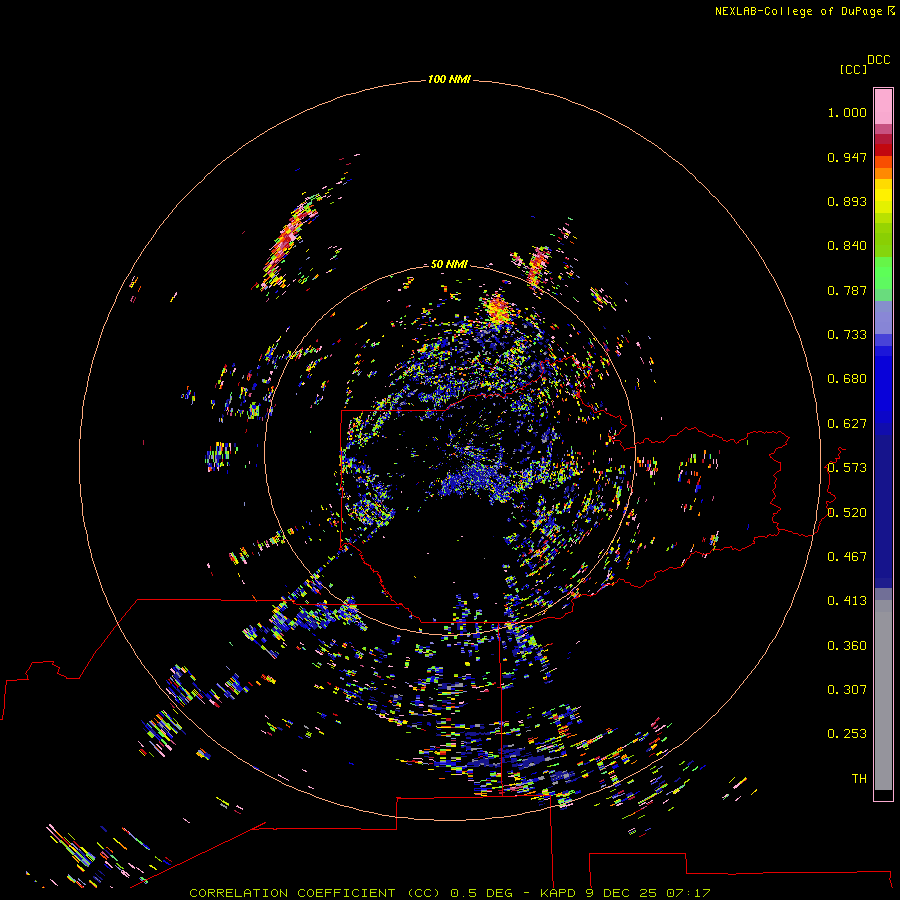Click the TH threshold label

[858, 778]
